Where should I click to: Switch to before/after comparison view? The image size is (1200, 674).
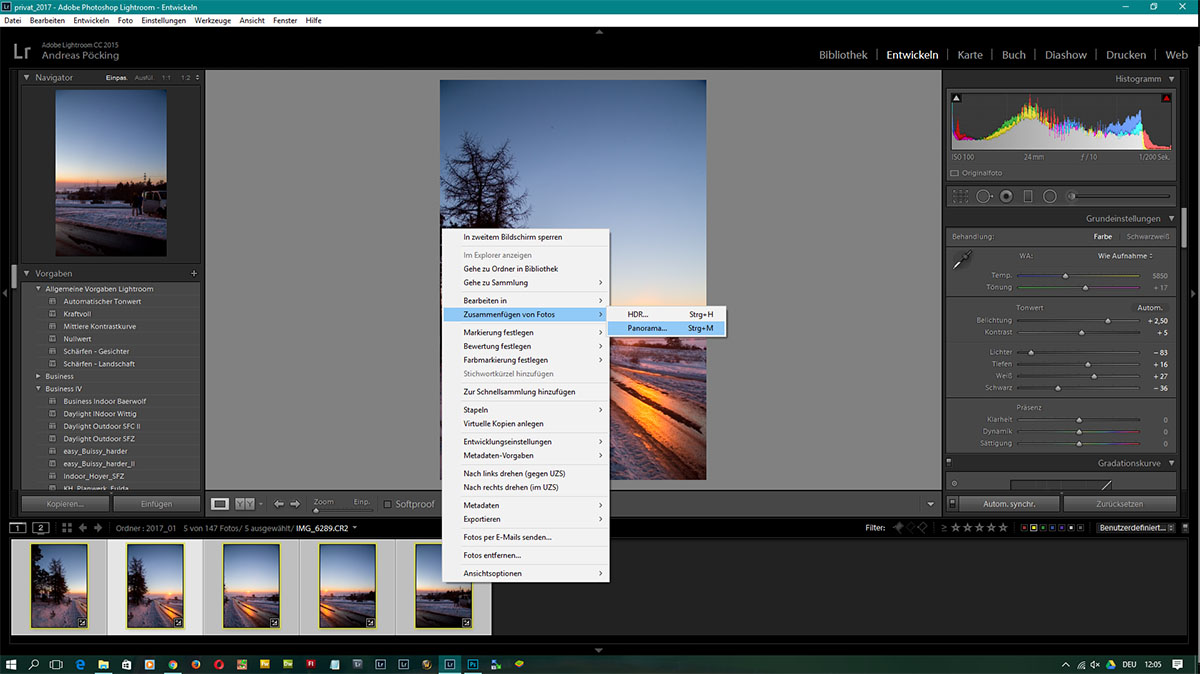[x=244, y=504]
